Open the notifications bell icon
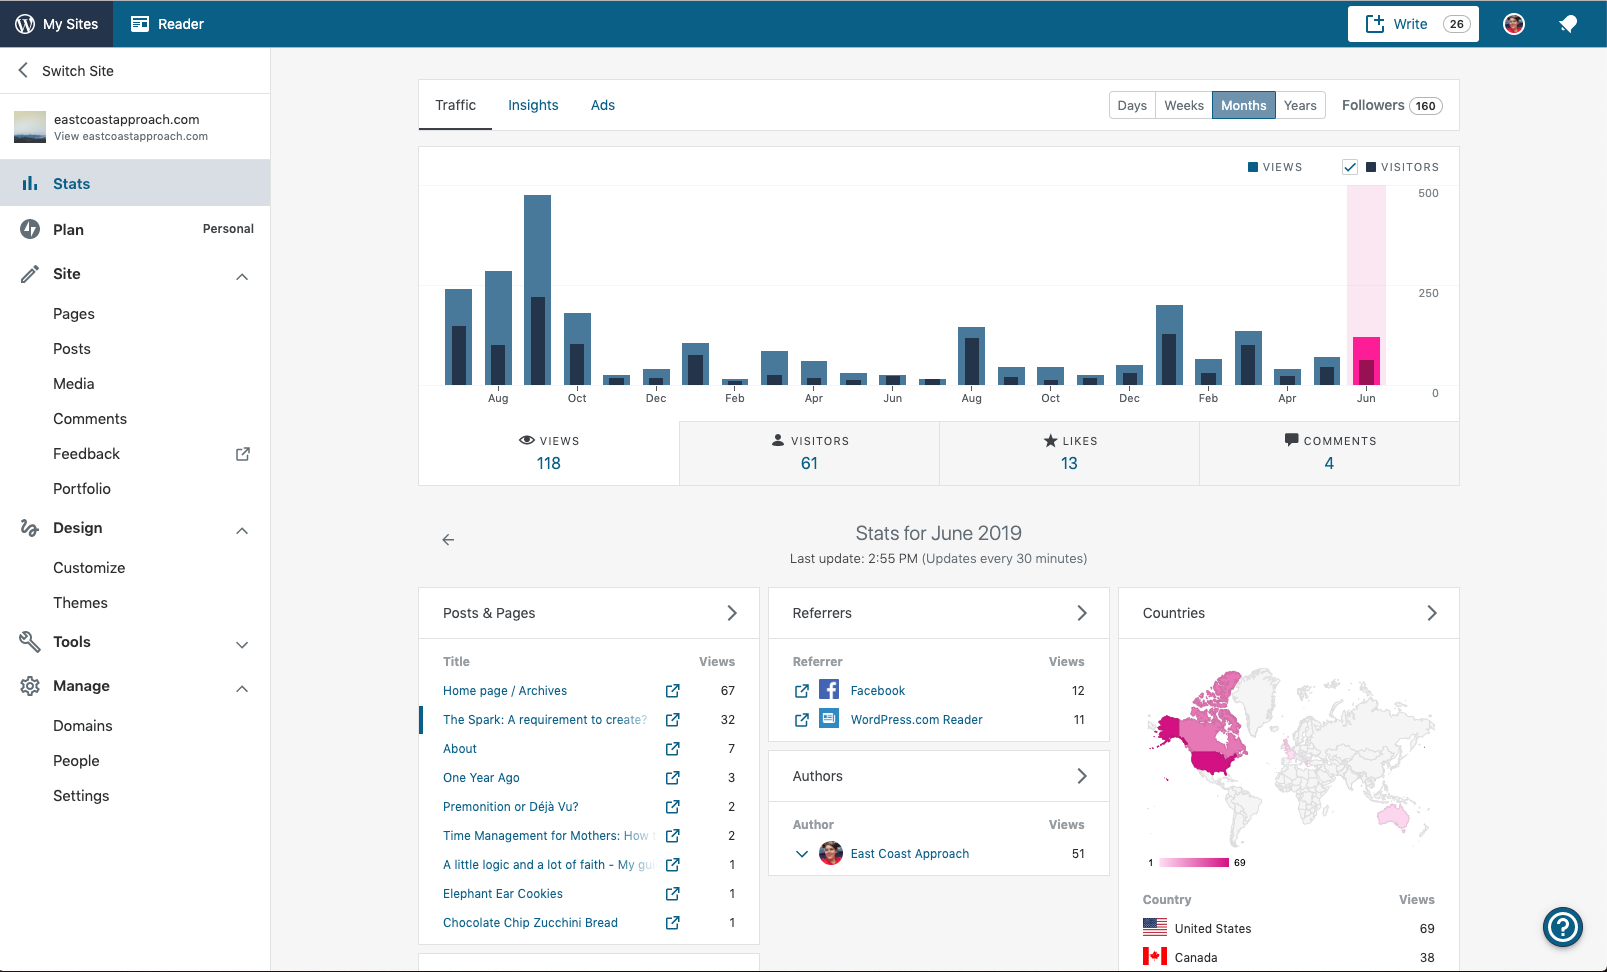 click(1568, 24)
